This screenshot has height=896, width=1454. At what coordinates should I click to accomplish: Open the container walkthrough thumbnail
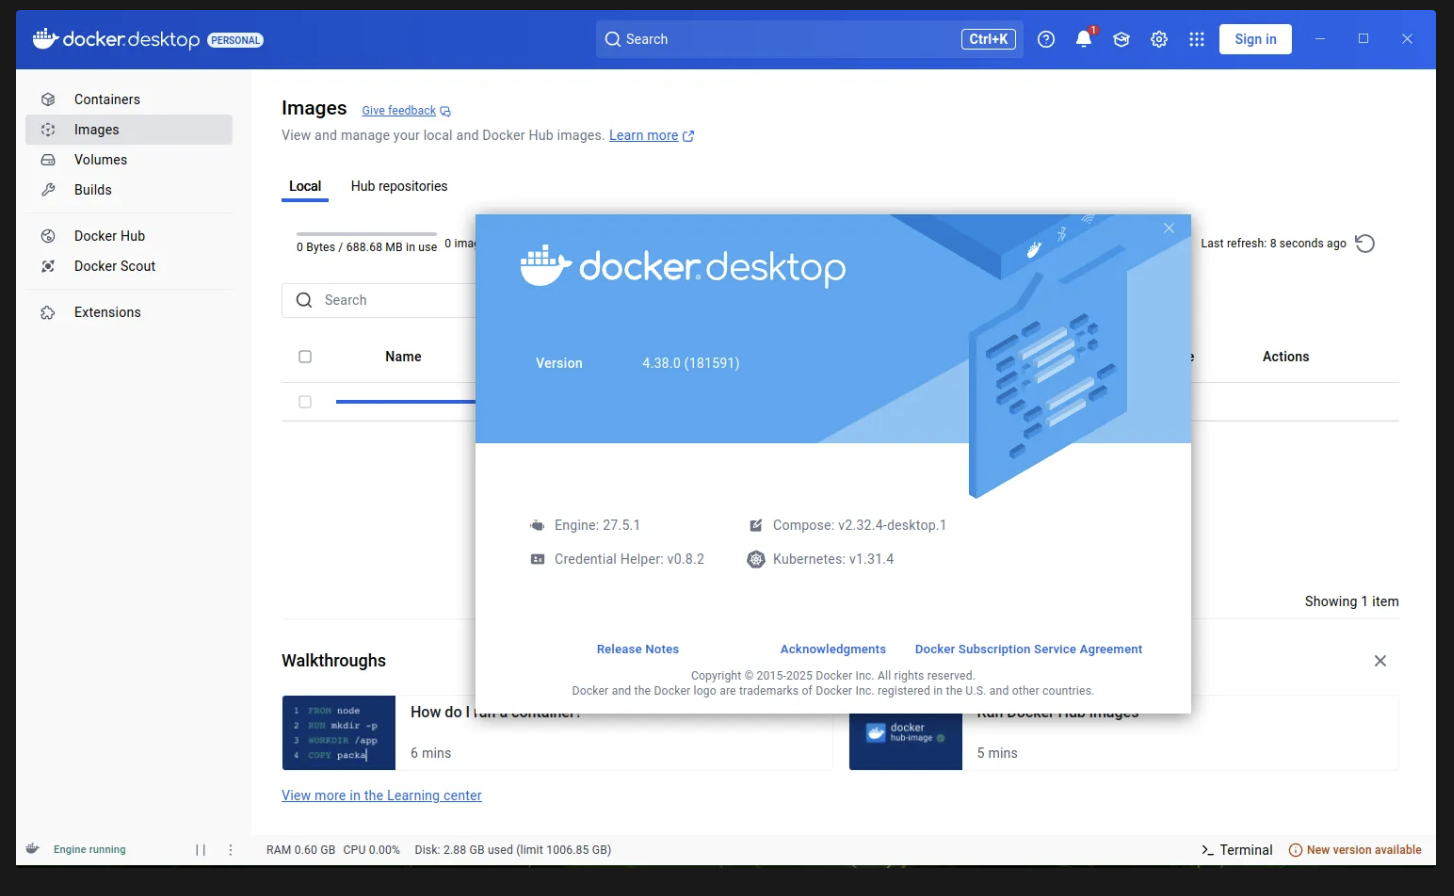(x=339, y=733)
